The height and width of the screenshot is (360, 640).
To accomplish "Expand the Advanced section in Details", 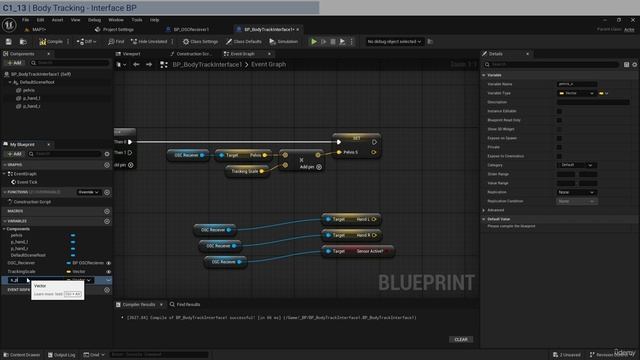I will tap(484, 210).
